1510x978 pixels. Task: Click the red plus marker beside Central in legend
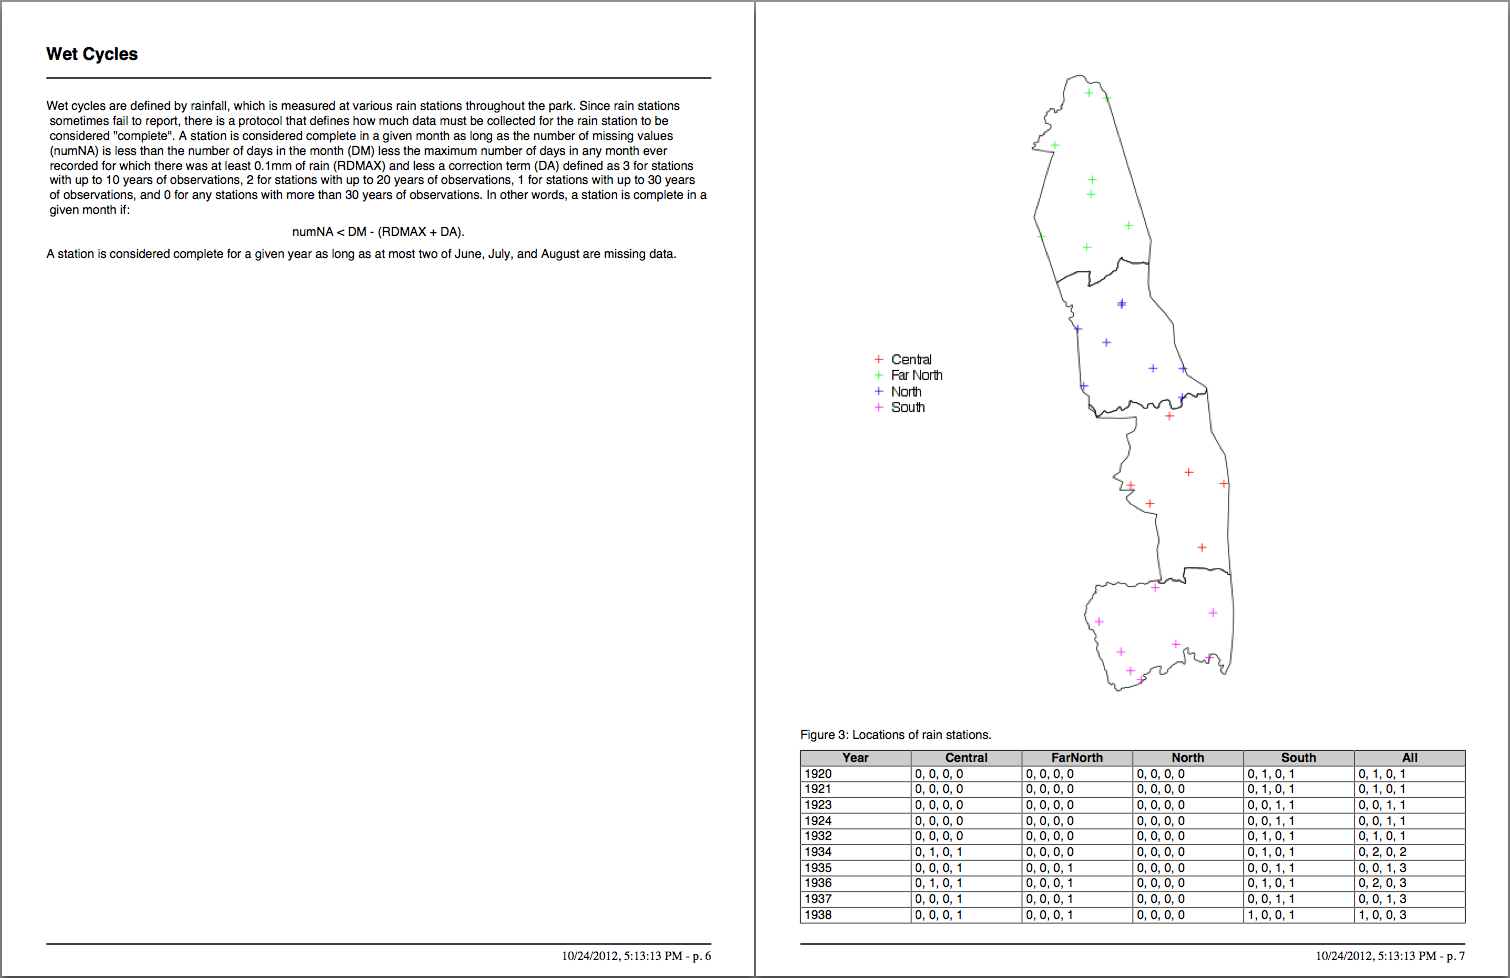point(879,359)
